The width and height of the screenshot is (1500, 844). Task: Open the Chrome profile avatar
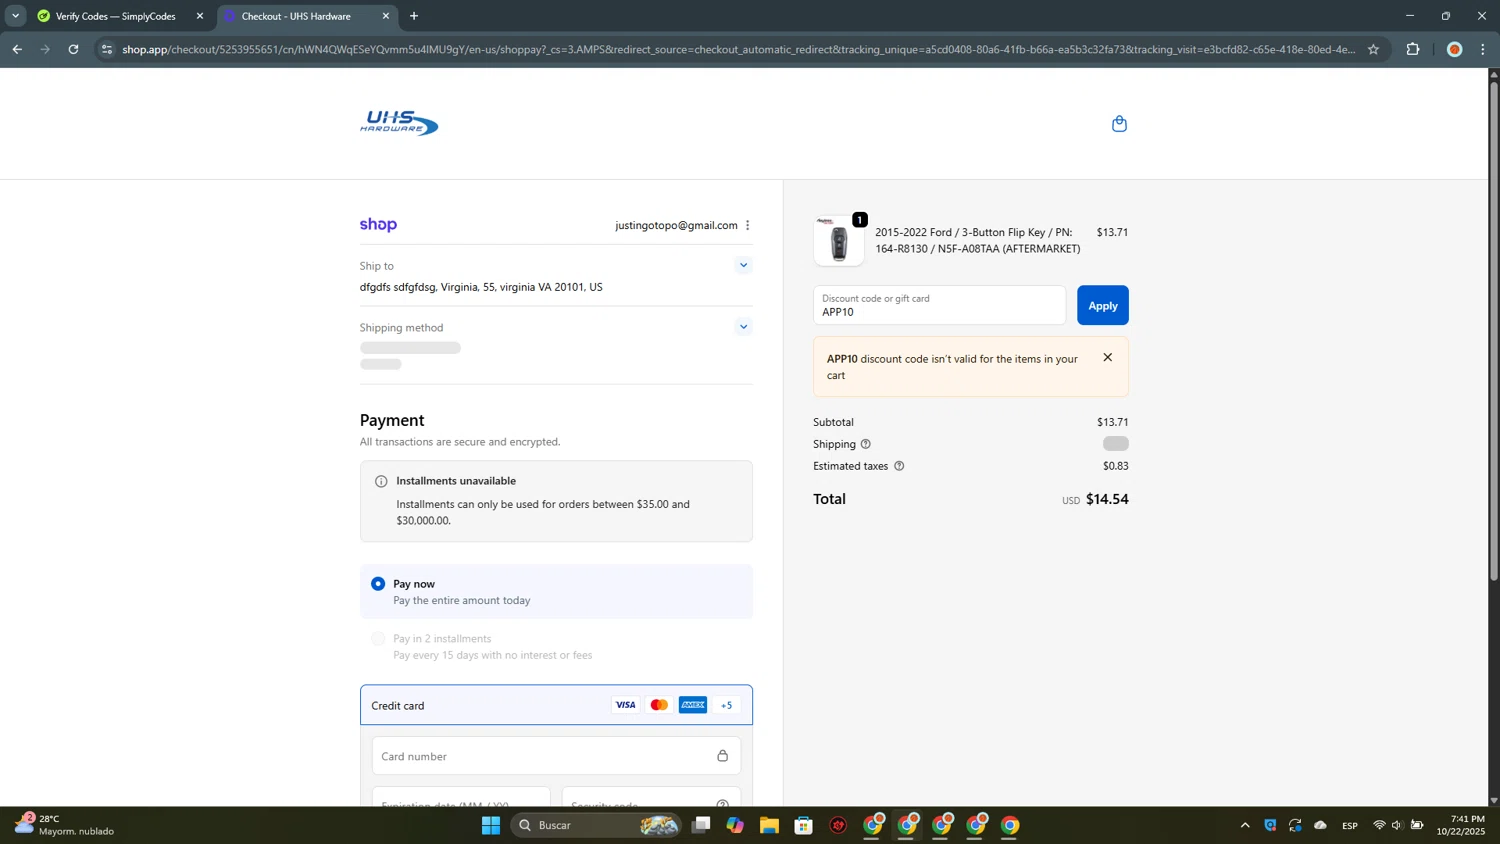(x=1455, y=49)
